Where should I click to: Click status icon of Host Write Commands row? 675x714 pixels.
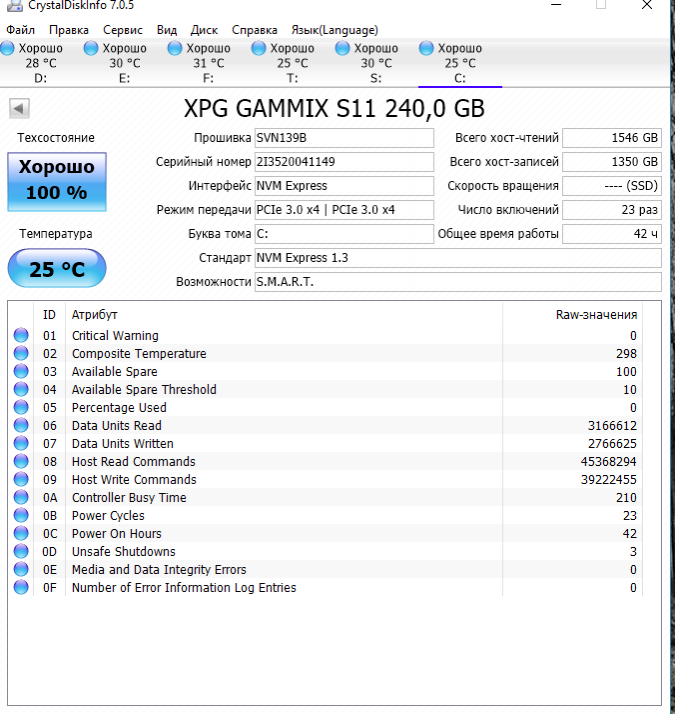[x=21, y=479]
